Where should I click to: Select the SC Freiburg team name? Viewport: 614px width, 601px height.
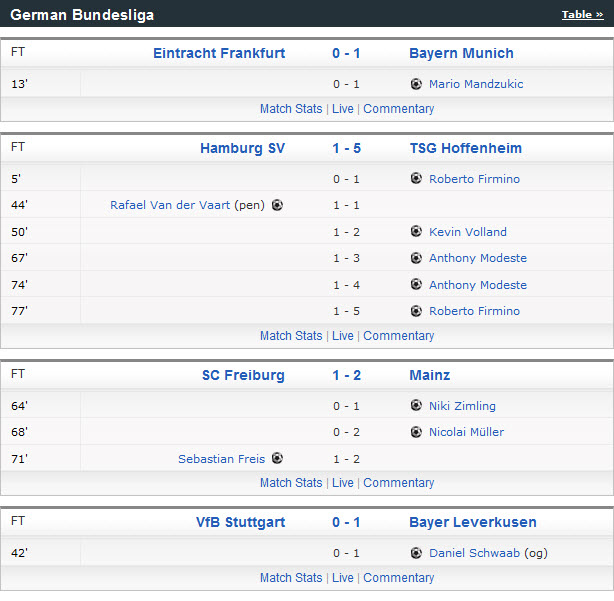pyautogui.click(x=243, y=375)
